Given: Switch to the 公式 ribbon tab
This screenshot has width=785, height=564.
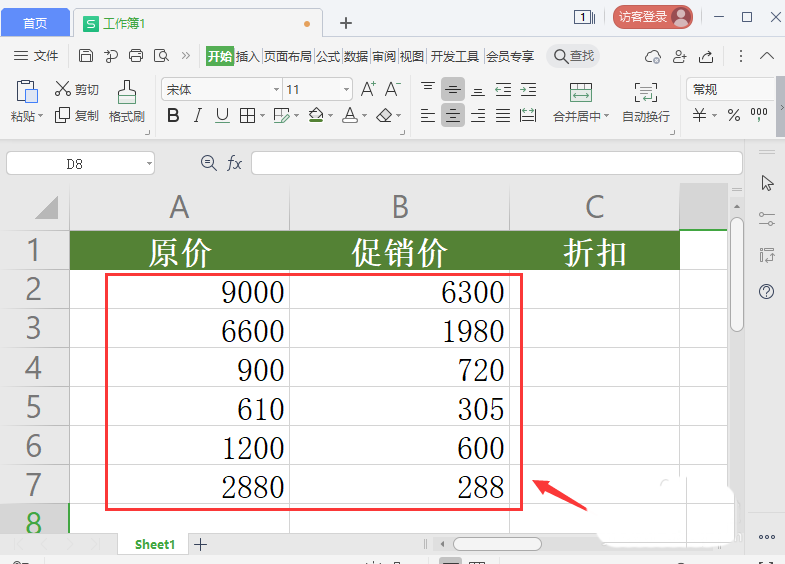Looking at the screenshot, I should (328, 56).
